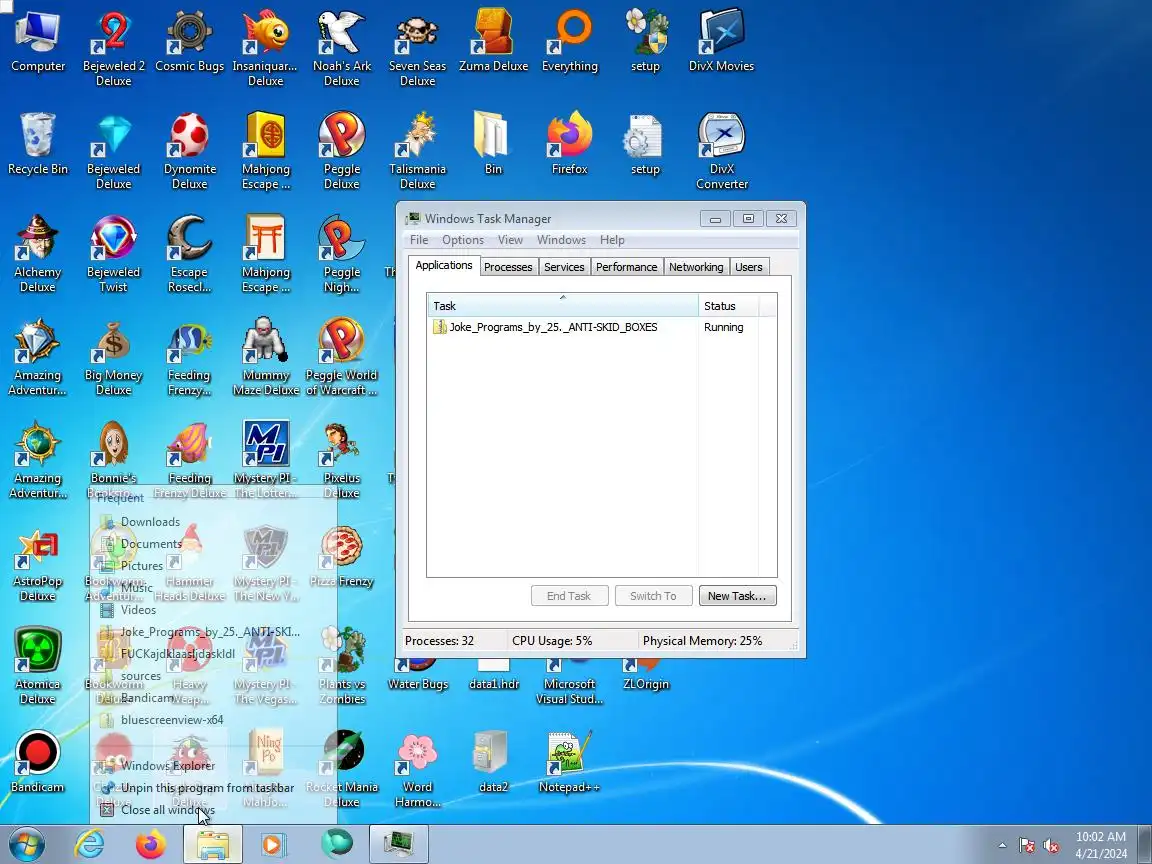Open Videos from the jump list
Screen dimensions: 1152x864
pyautogui.click(x=213, y=610)
